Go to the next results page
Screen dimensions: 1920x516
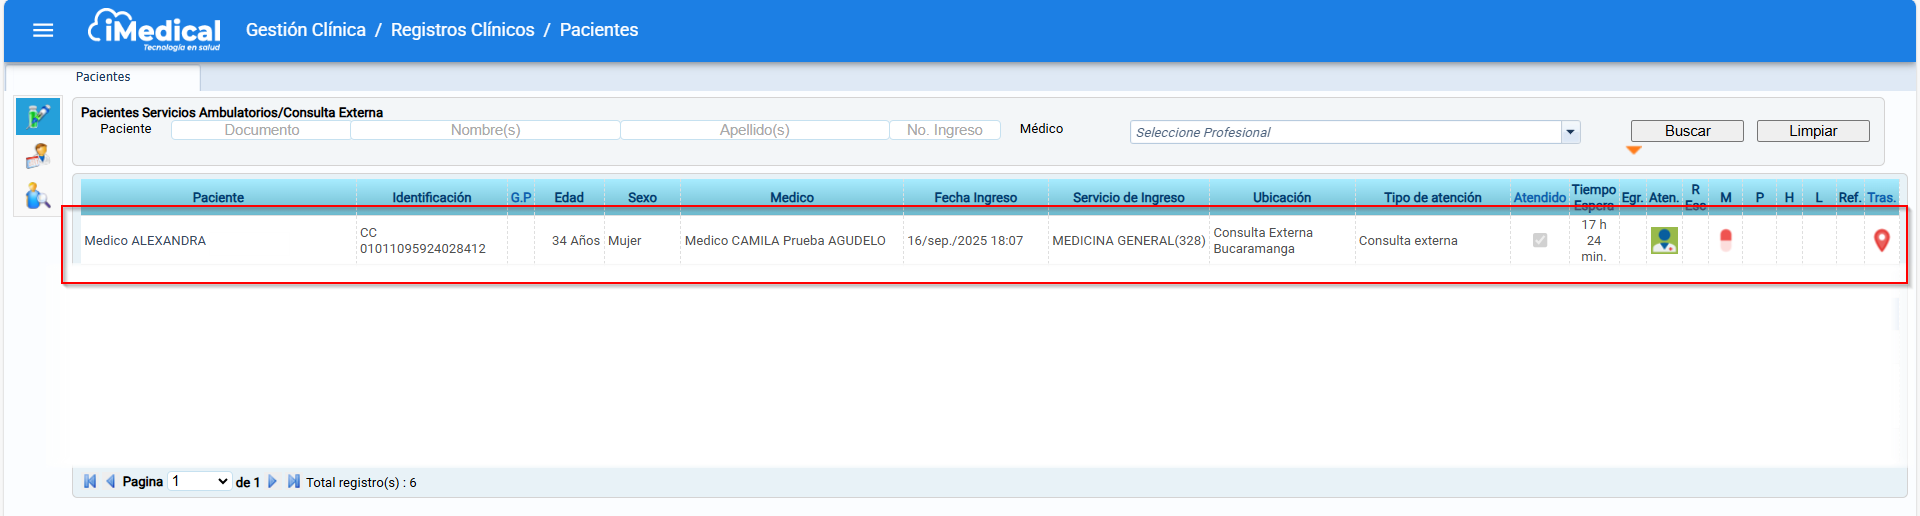(x=272, y=482)
